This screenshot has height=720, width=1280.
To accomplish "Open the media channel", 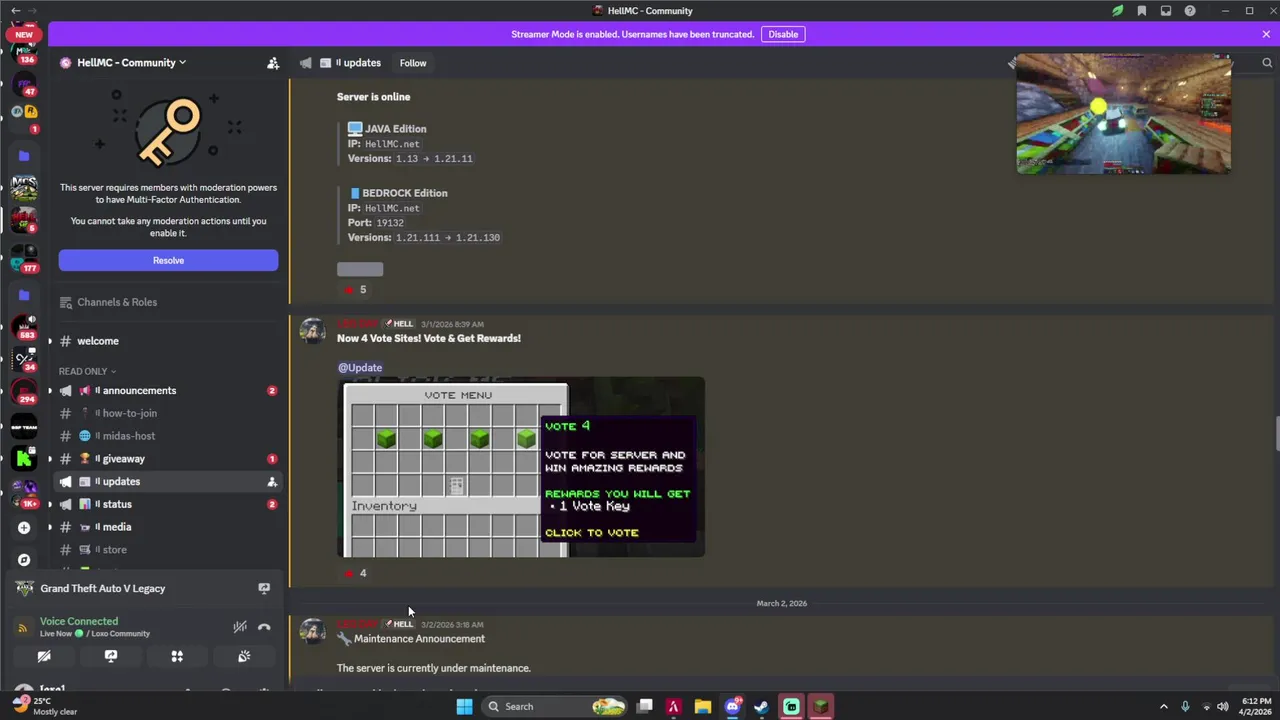I will pos(166,527).
